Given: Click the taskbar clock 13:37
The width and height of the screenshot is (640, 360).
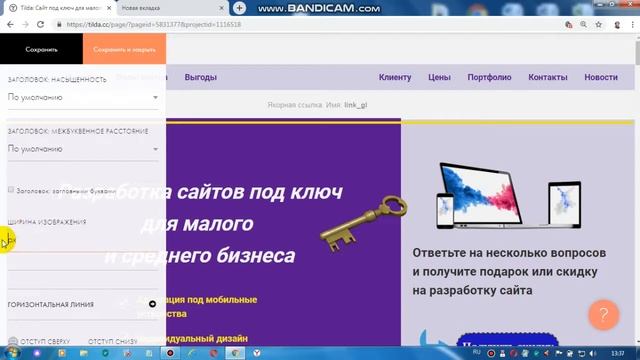Looking at the screenshot, I should (618, 353).
